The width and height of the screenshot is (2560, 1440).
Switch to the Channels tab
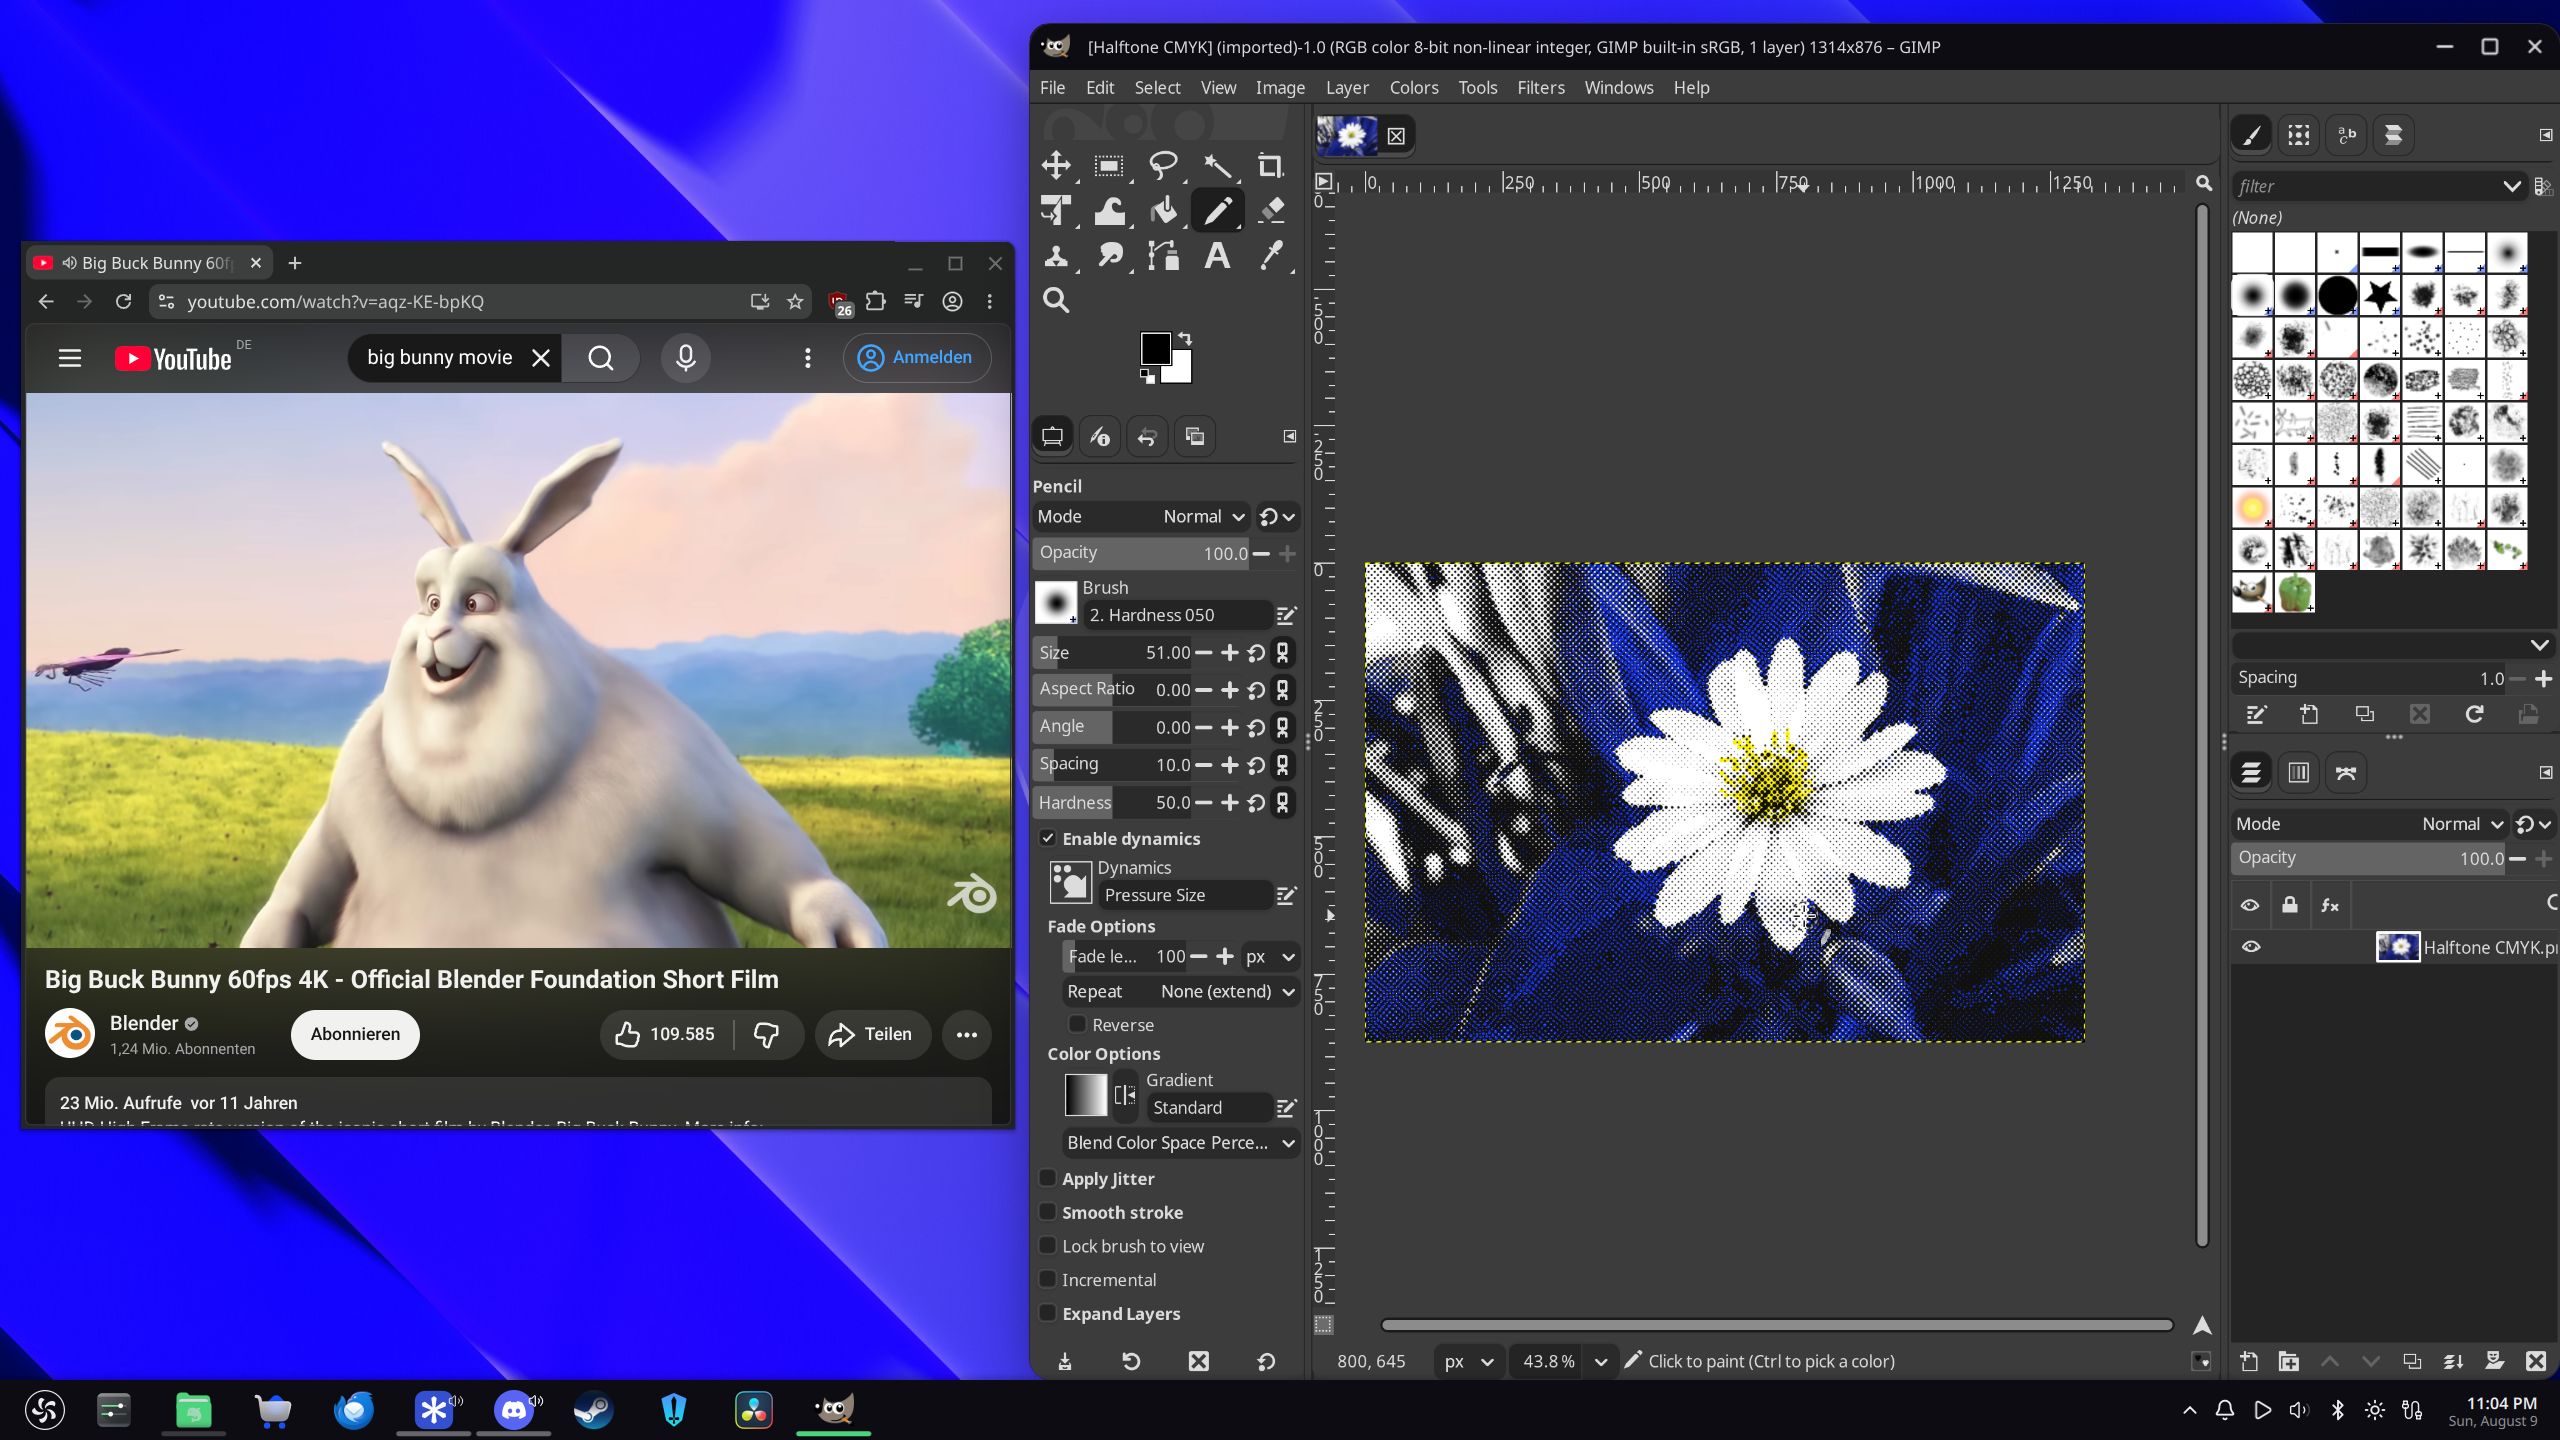coord(2298,772)
